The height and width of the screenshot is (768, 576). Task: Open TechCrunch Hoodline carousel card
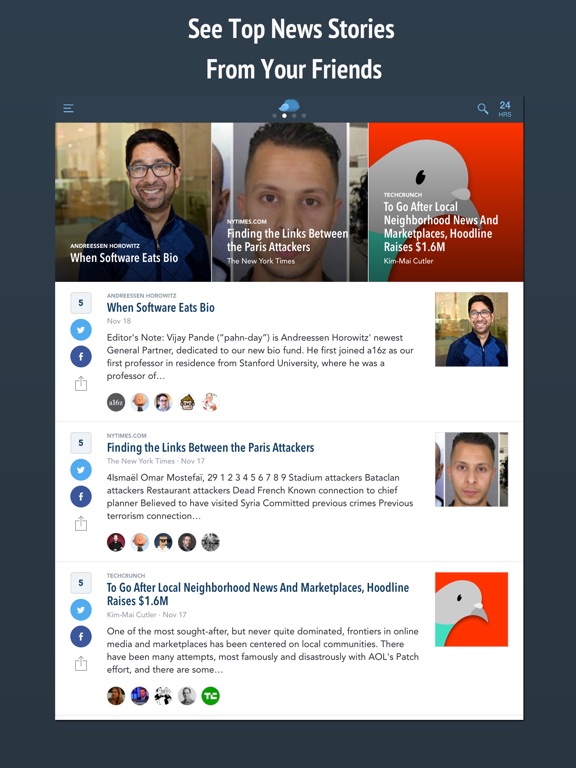tap(446, 202)
